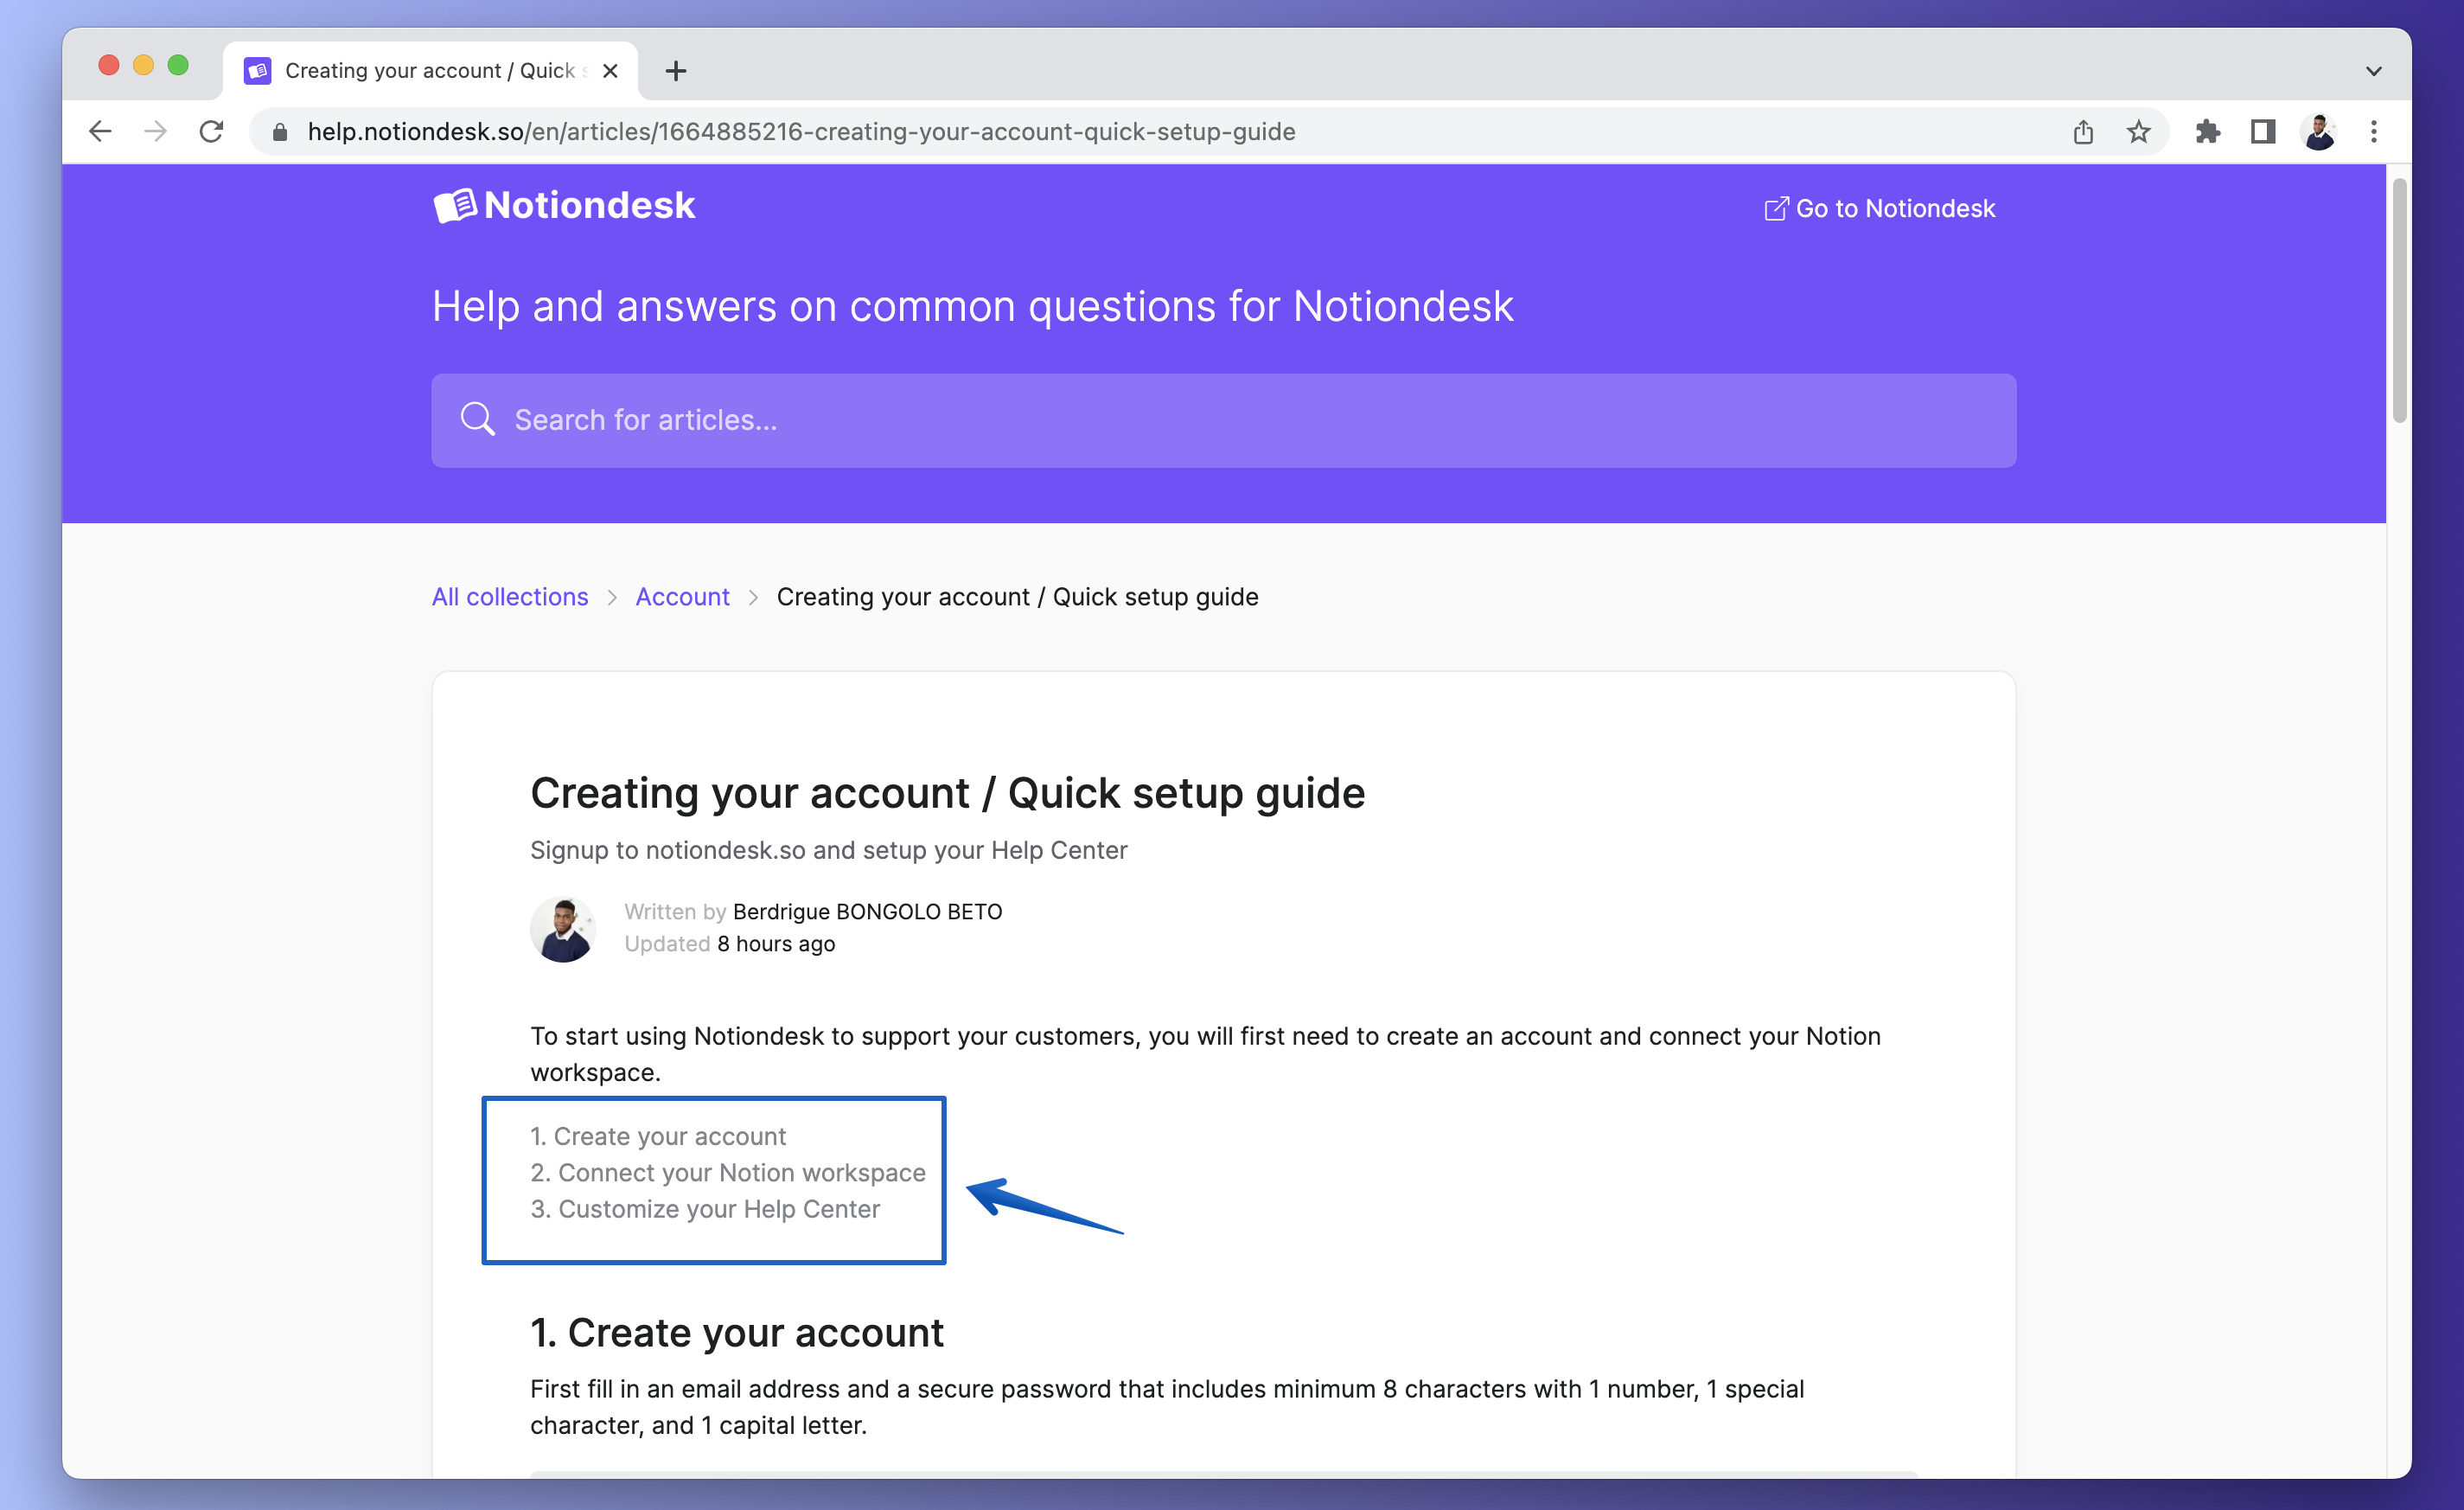Follow the Go to Notiondesk link
Screen dimensions: 2464x1510
(x=1880, y=208)
